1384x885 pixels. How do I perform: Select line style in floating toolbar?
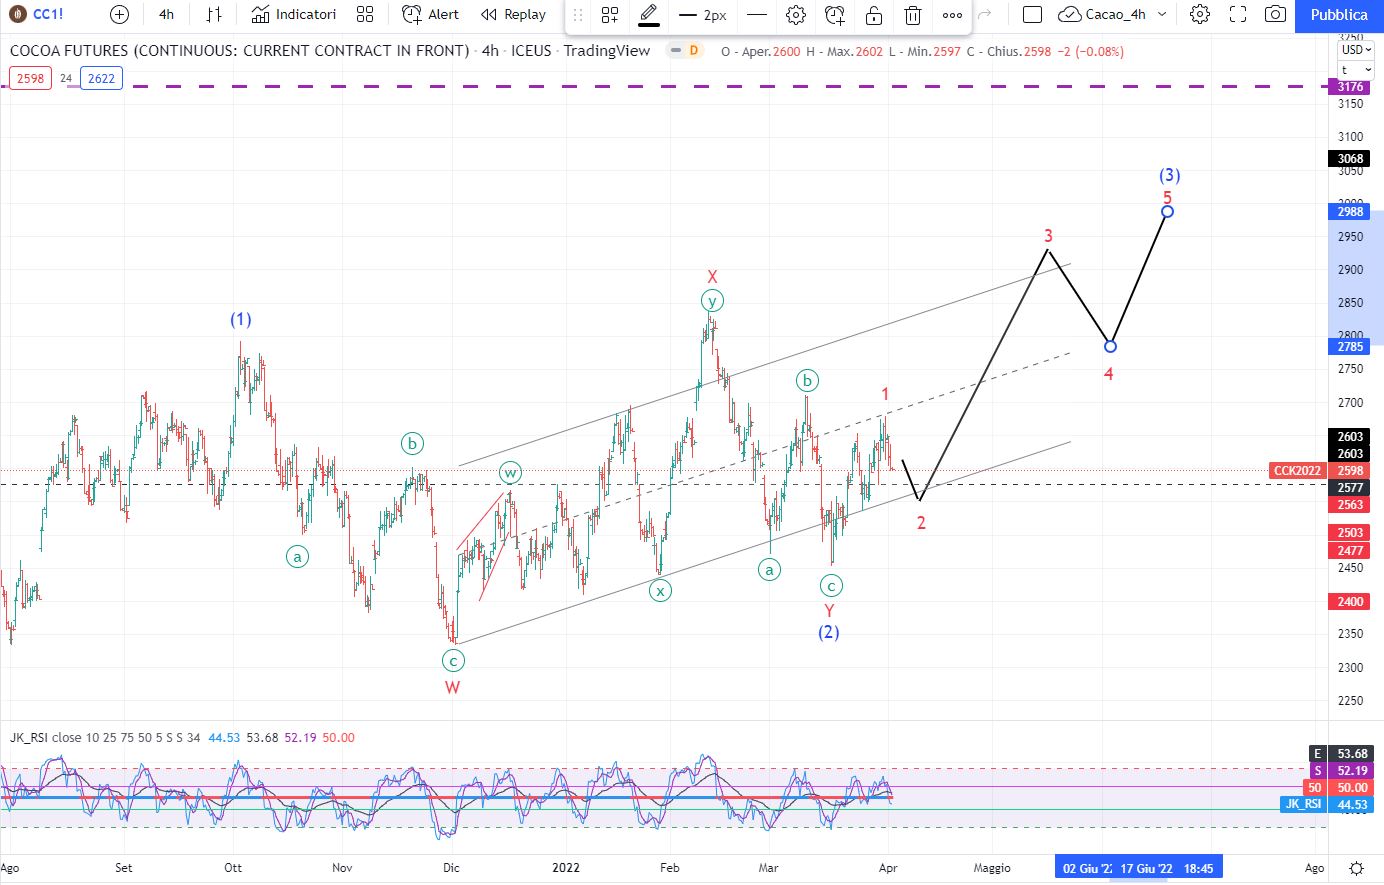[x=757, y=15]
